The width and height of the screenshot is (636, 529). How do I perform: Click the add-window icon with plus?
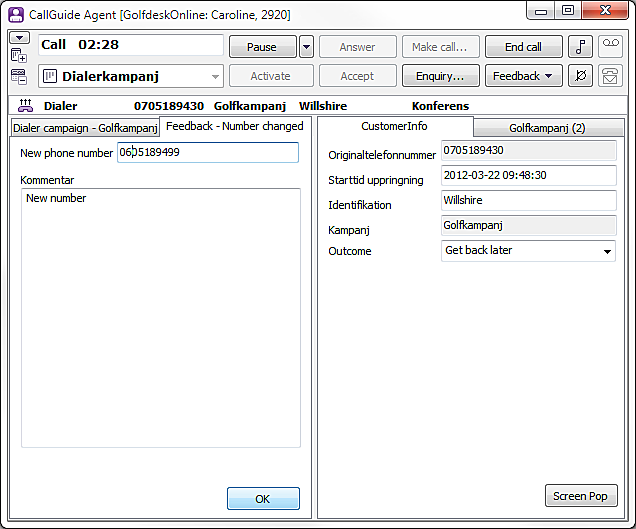click(19, 56)
